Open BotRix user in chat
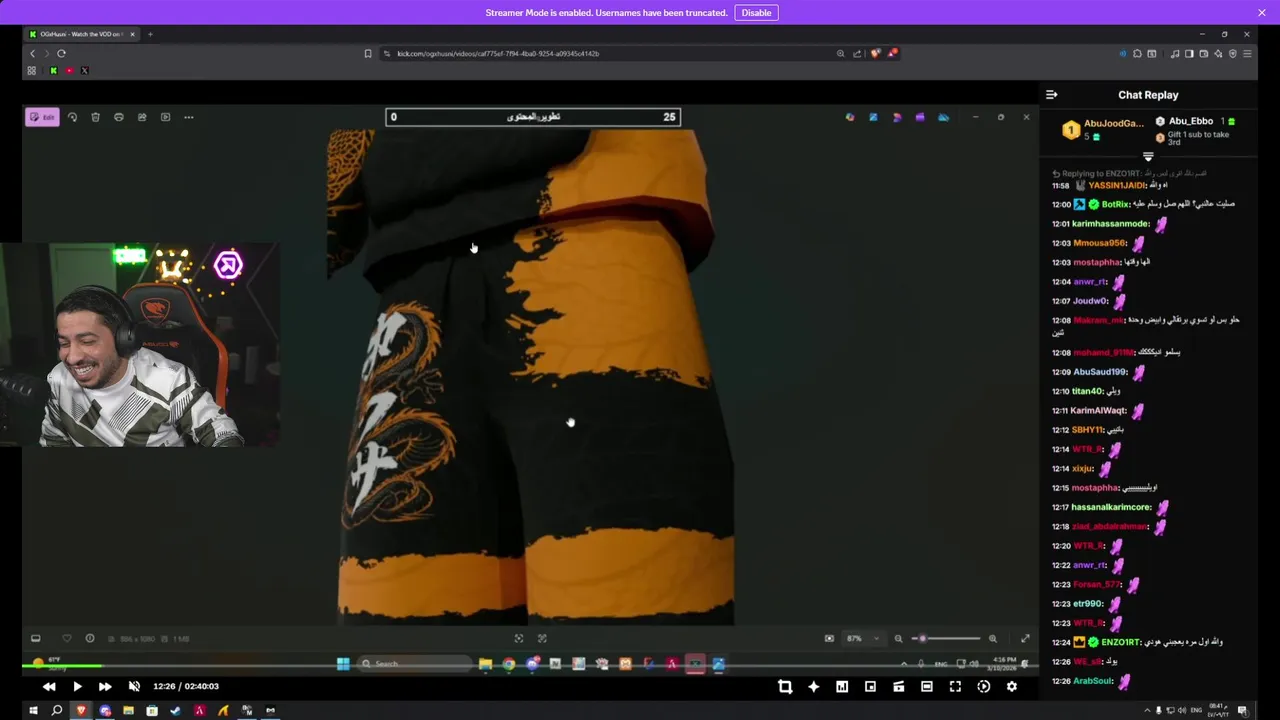 tap(1115, 204)
